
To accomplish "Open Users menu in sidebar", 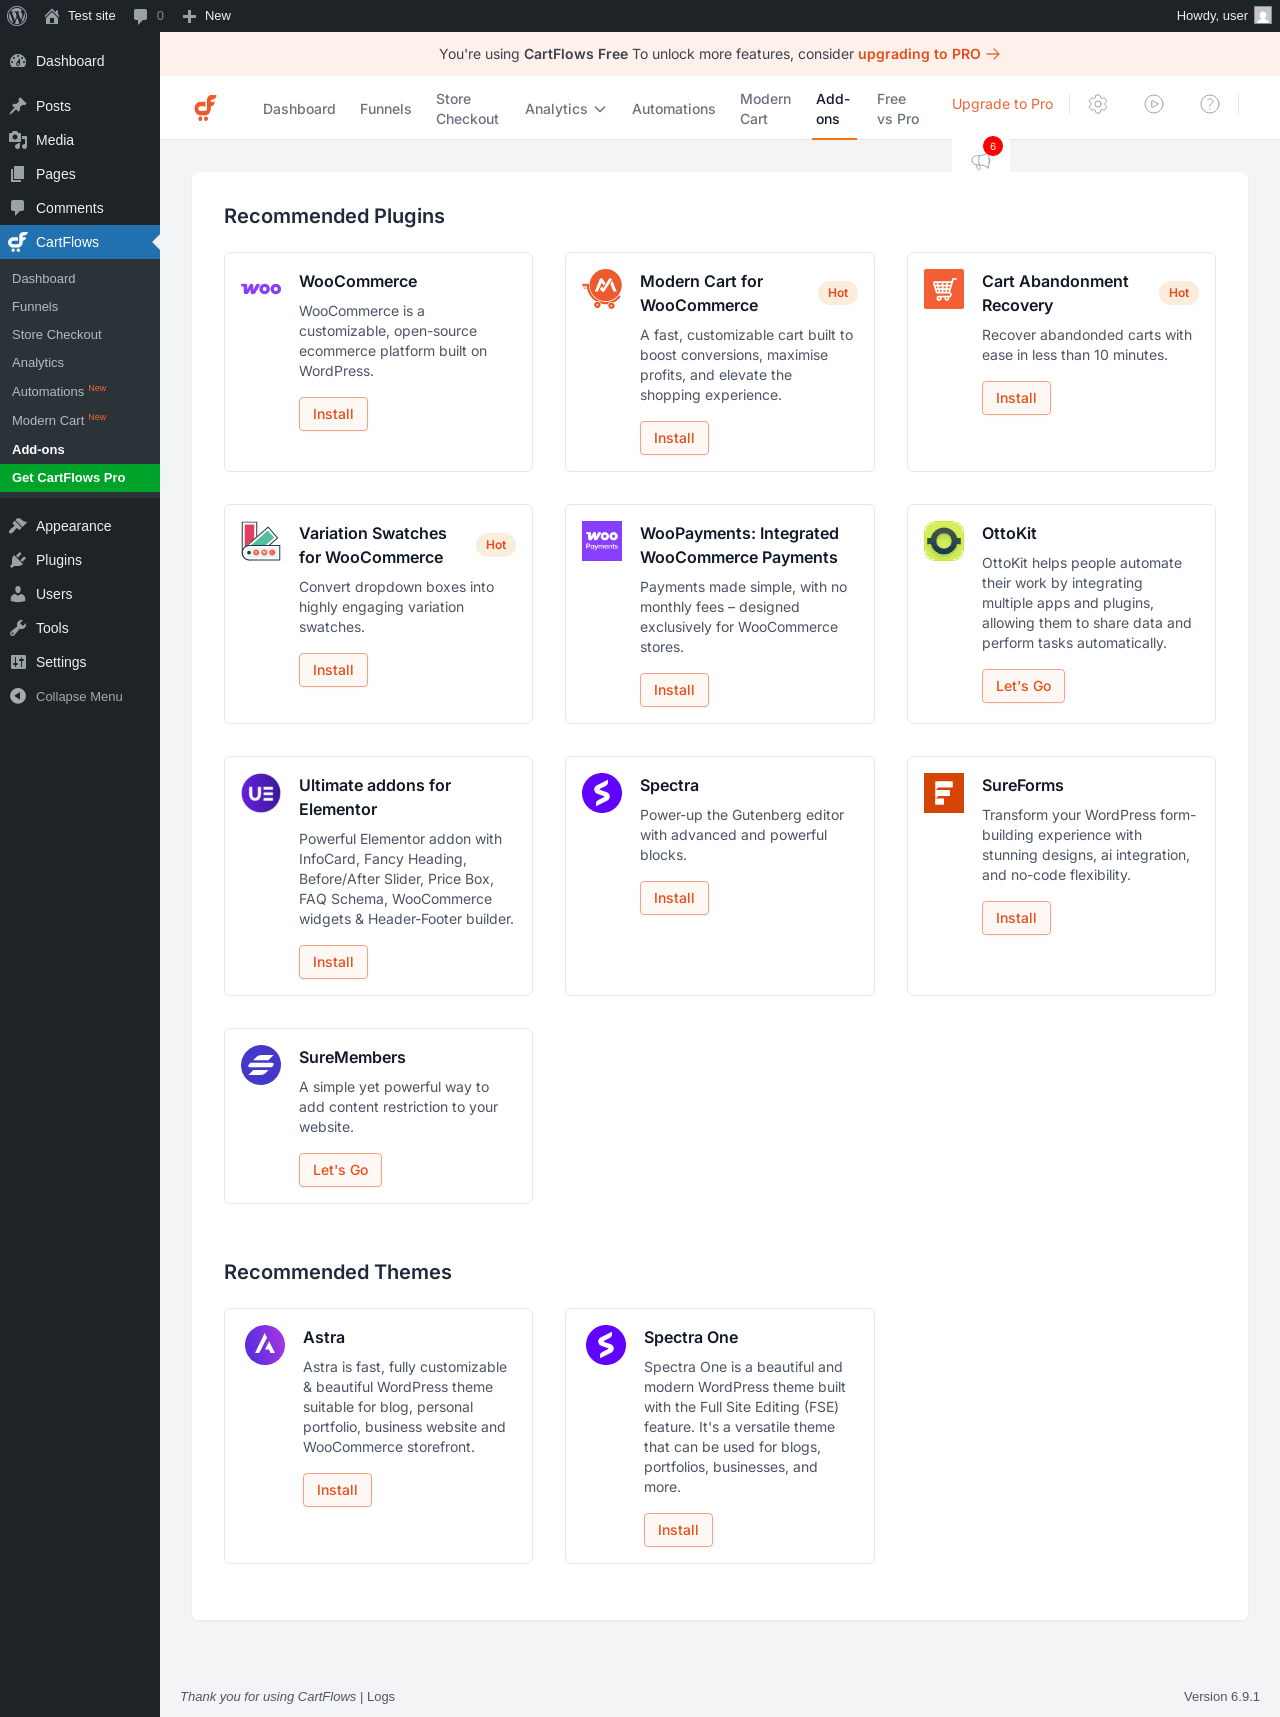I will (x=80, y=594).
